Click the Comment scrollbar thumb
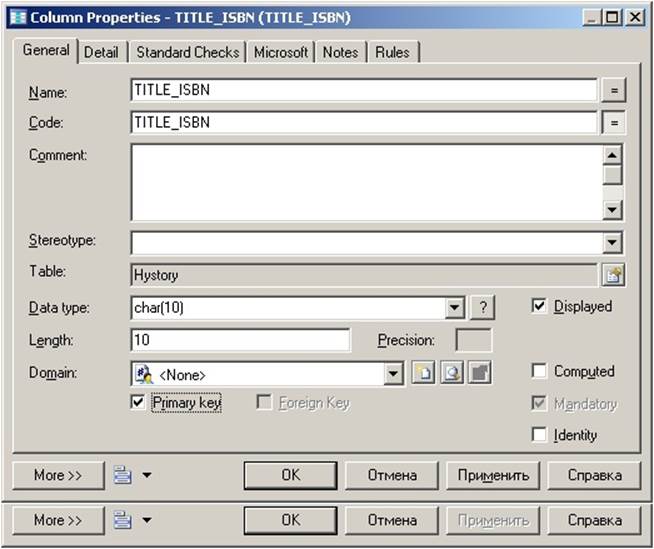654x549 pixels. [x=612, y=175]
